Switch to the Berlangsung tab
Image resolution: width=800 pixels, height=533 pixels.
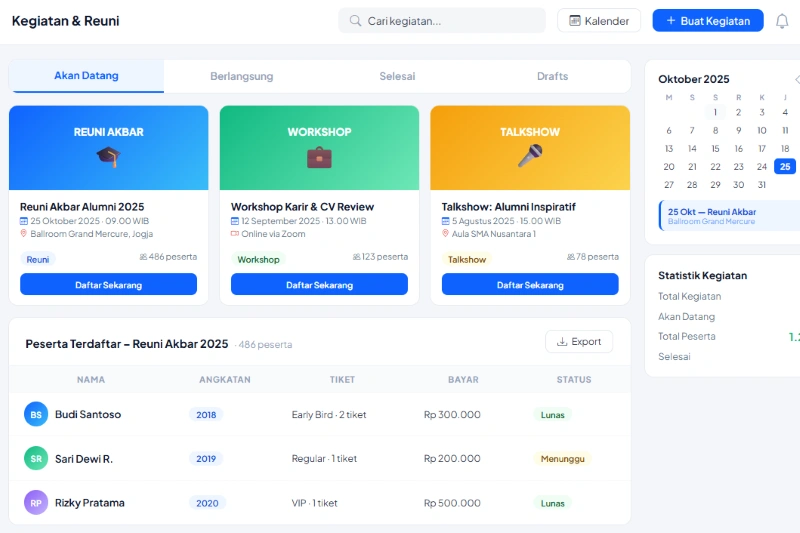pyautogui.click(x=241, y=76)
